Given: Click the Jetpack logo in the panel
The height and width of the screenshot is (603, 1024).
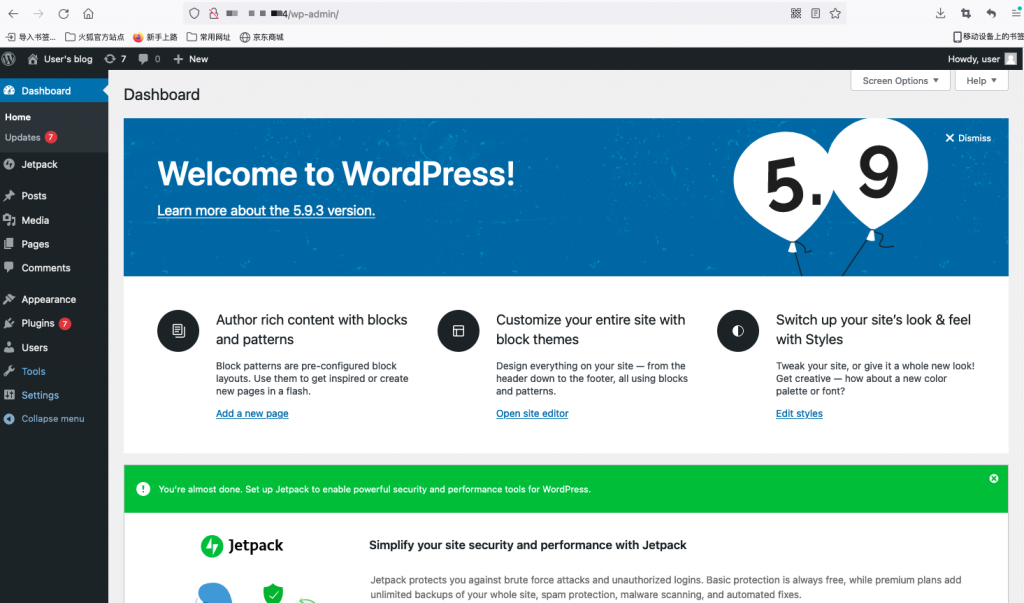Looking at the screenshot, I should point(242,546).
